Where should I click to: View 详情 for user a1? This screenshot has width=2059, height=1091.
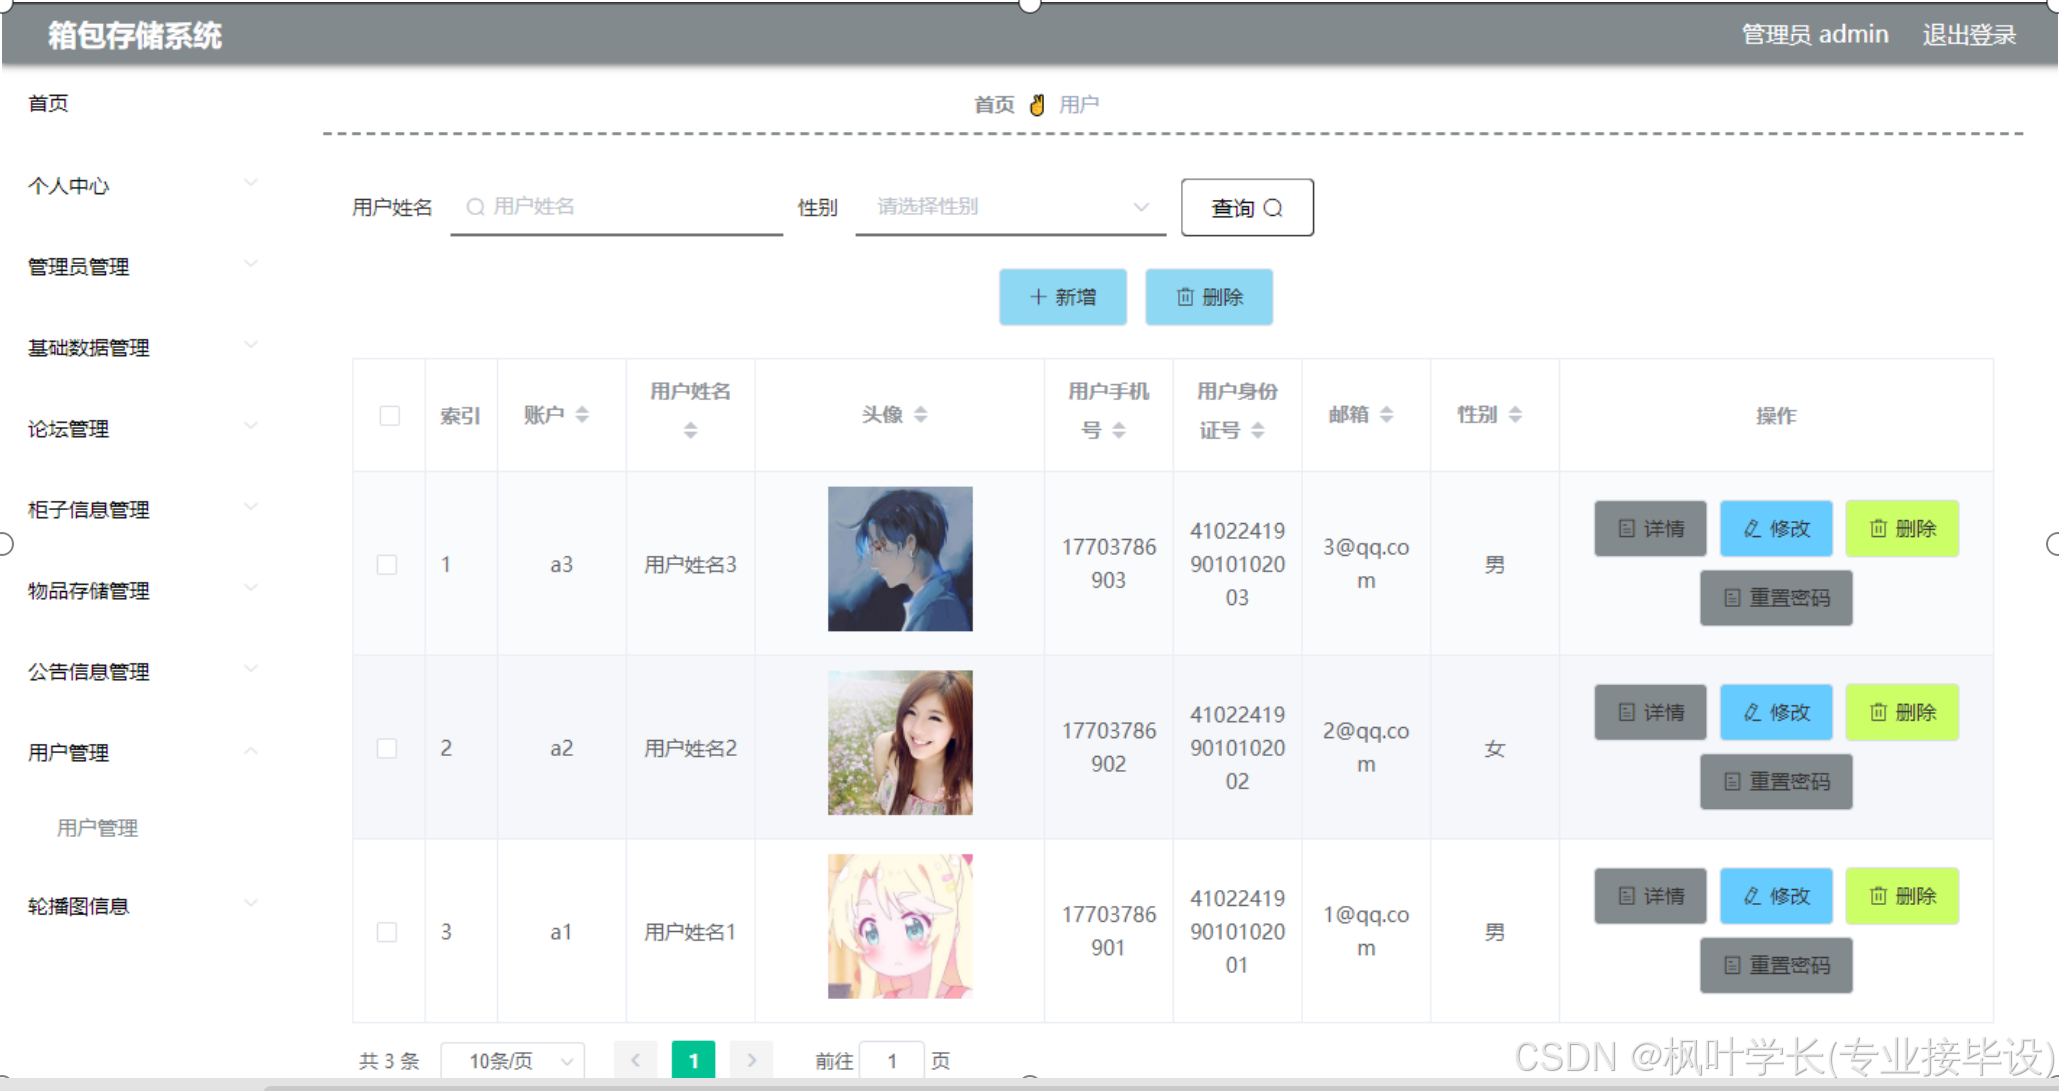[1650, 896]
